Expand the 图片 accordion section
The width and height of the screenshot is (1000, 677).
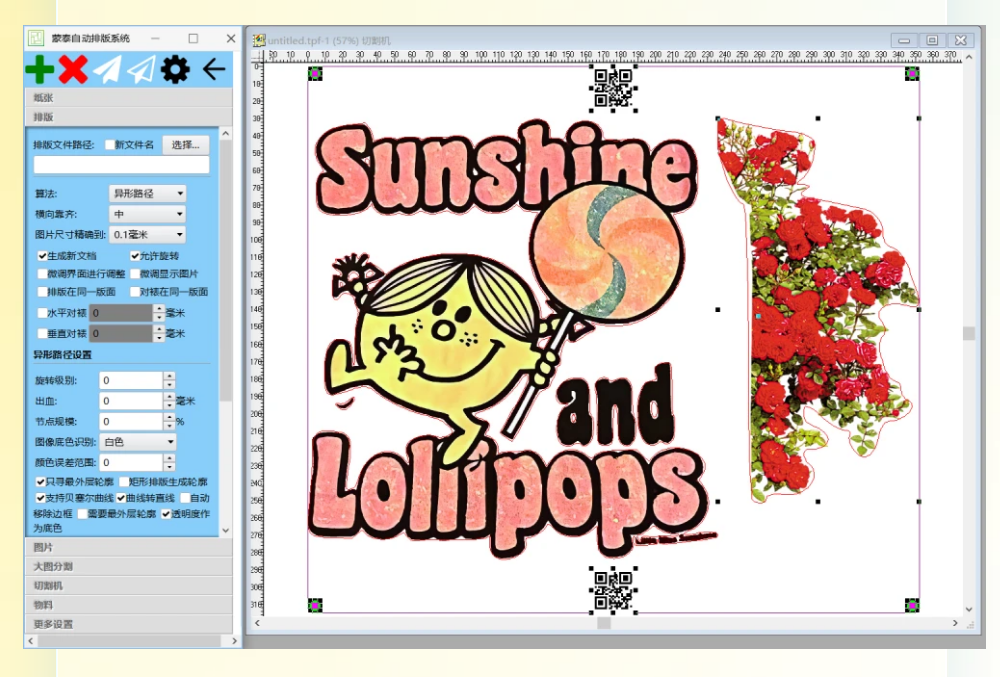coord(129,547)
